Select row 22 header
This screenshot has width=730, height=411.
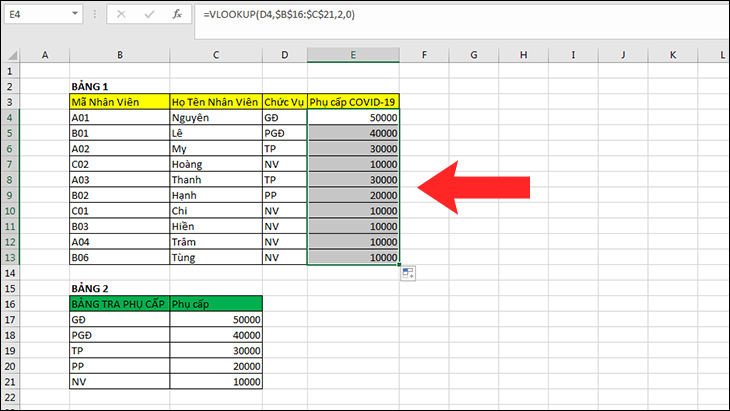tap(10, 398)
